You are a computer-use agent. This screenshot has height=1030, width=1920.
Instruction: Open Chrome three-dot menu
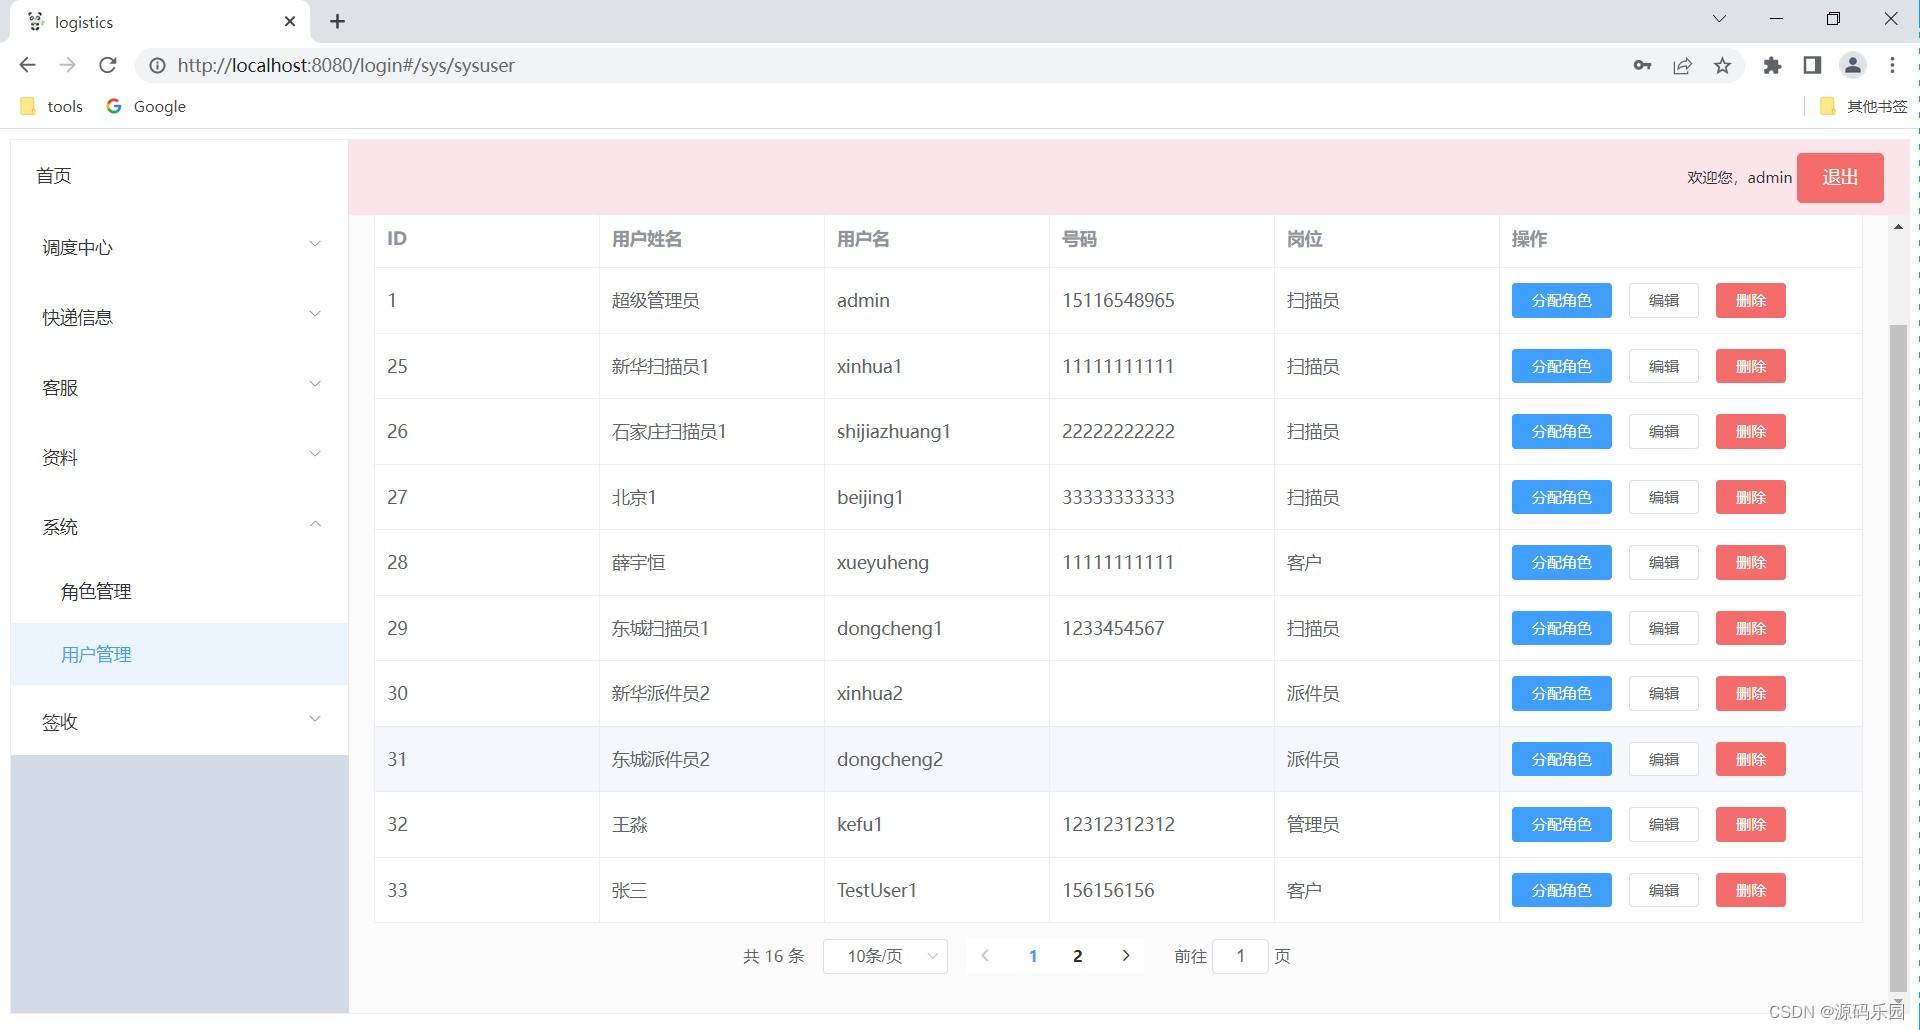(x=1892, y=65)
